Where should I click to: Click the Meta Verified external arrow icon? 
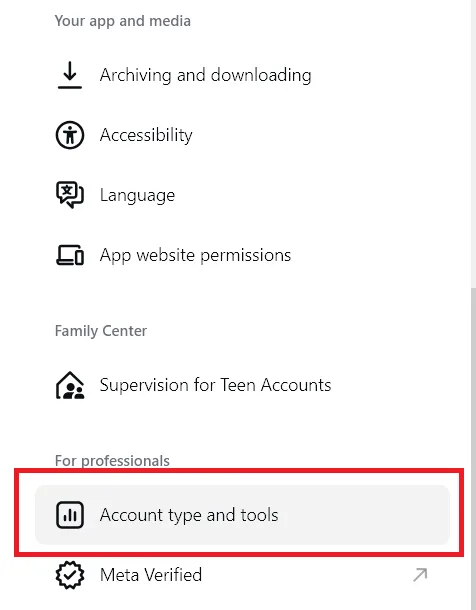(420, 575)
